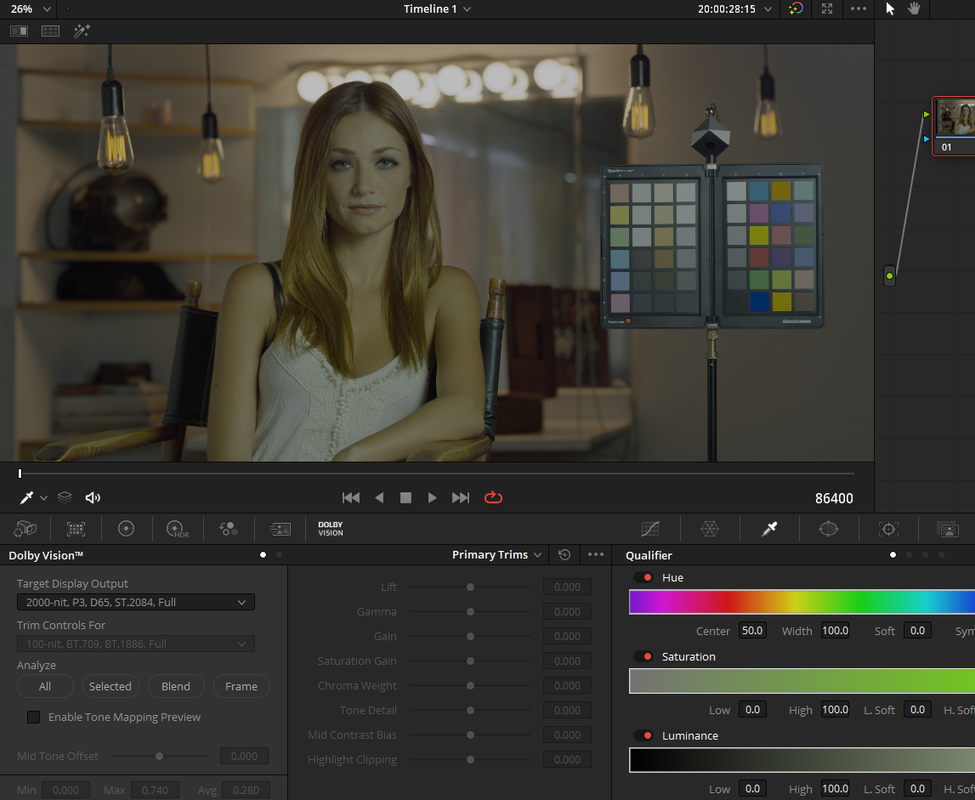Select the Qualifier eyedropper palette icon
This screenshot has width=975, height=800.
tap(769, 529)
